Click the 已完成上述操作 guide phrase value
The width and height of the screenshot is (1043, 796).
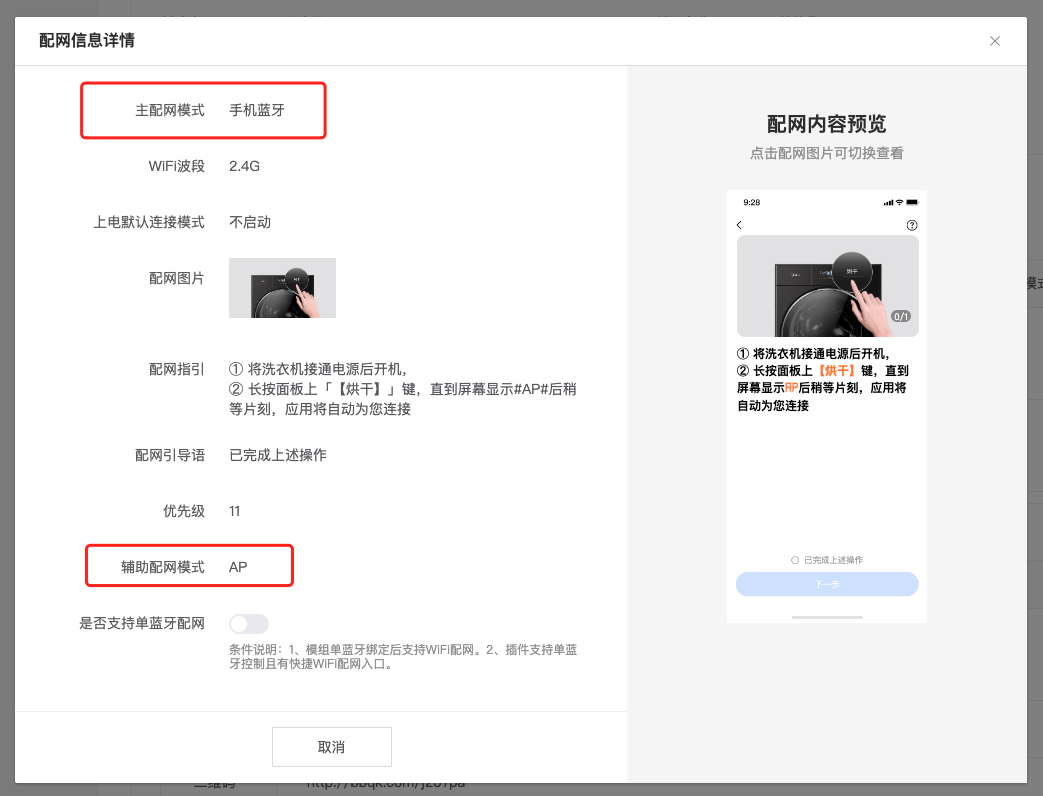[x=278, y=455]
